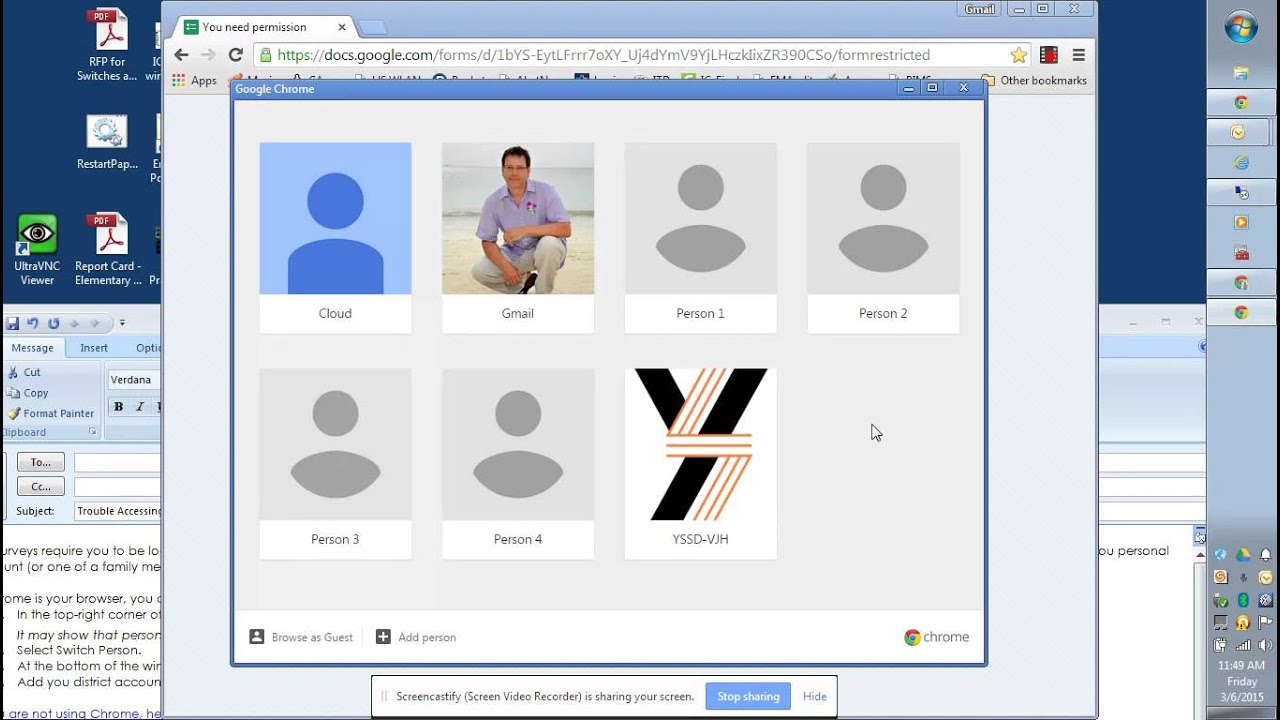This screenshot has width=1280, height=720.
Task: Open the Windows Explorer taskbar icon
Action: 1241,73
